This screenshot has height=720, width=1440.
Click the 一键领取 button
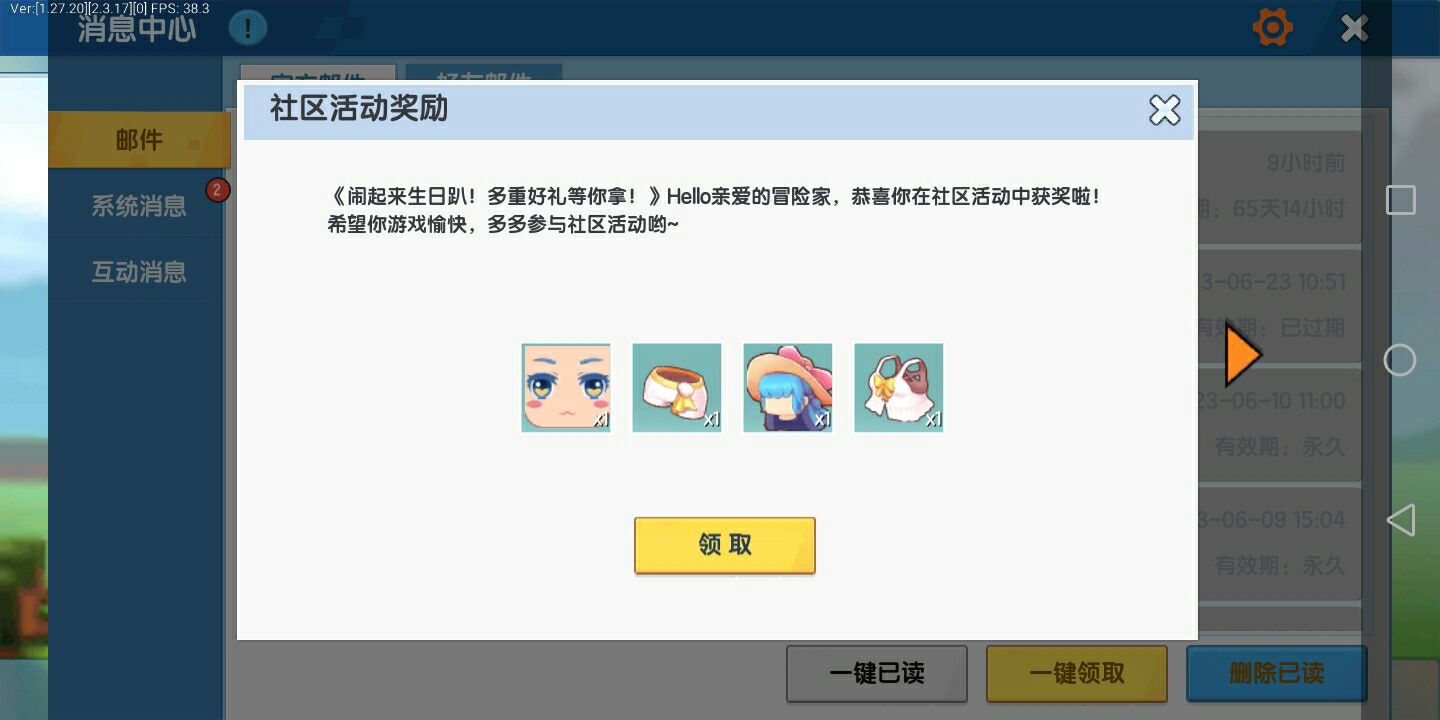[1077, 673]
